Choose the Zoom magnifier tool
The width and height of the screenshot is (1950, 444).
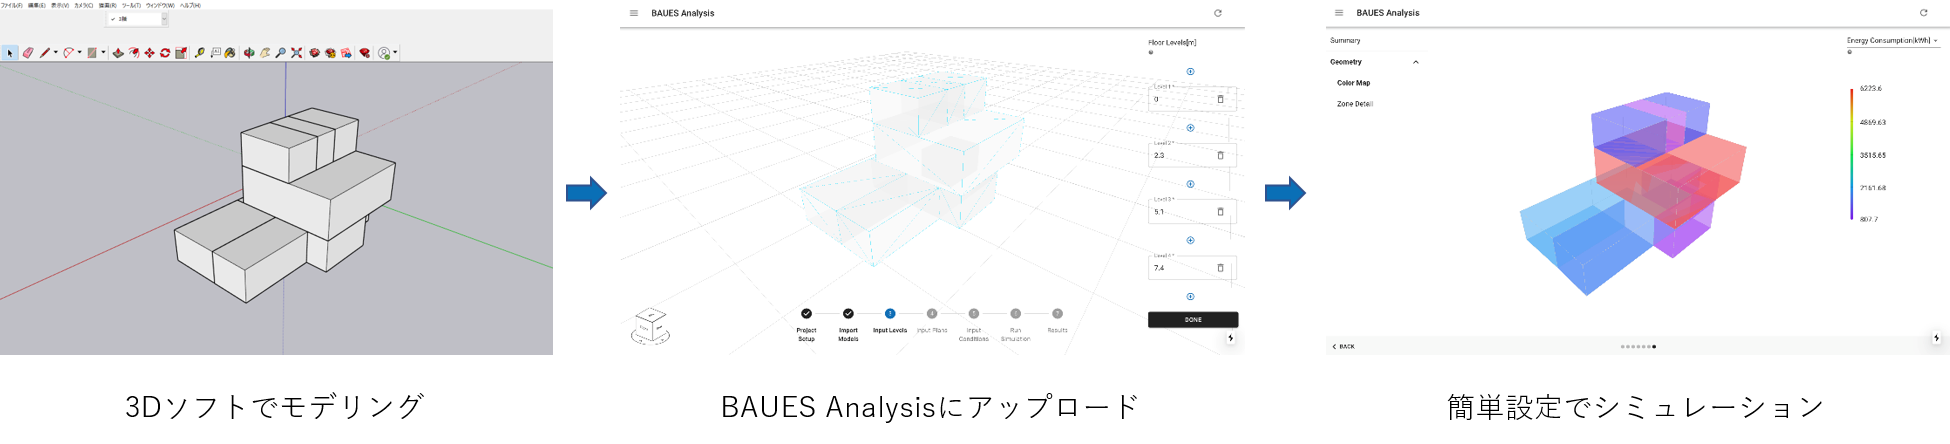[x=280, y=53]
